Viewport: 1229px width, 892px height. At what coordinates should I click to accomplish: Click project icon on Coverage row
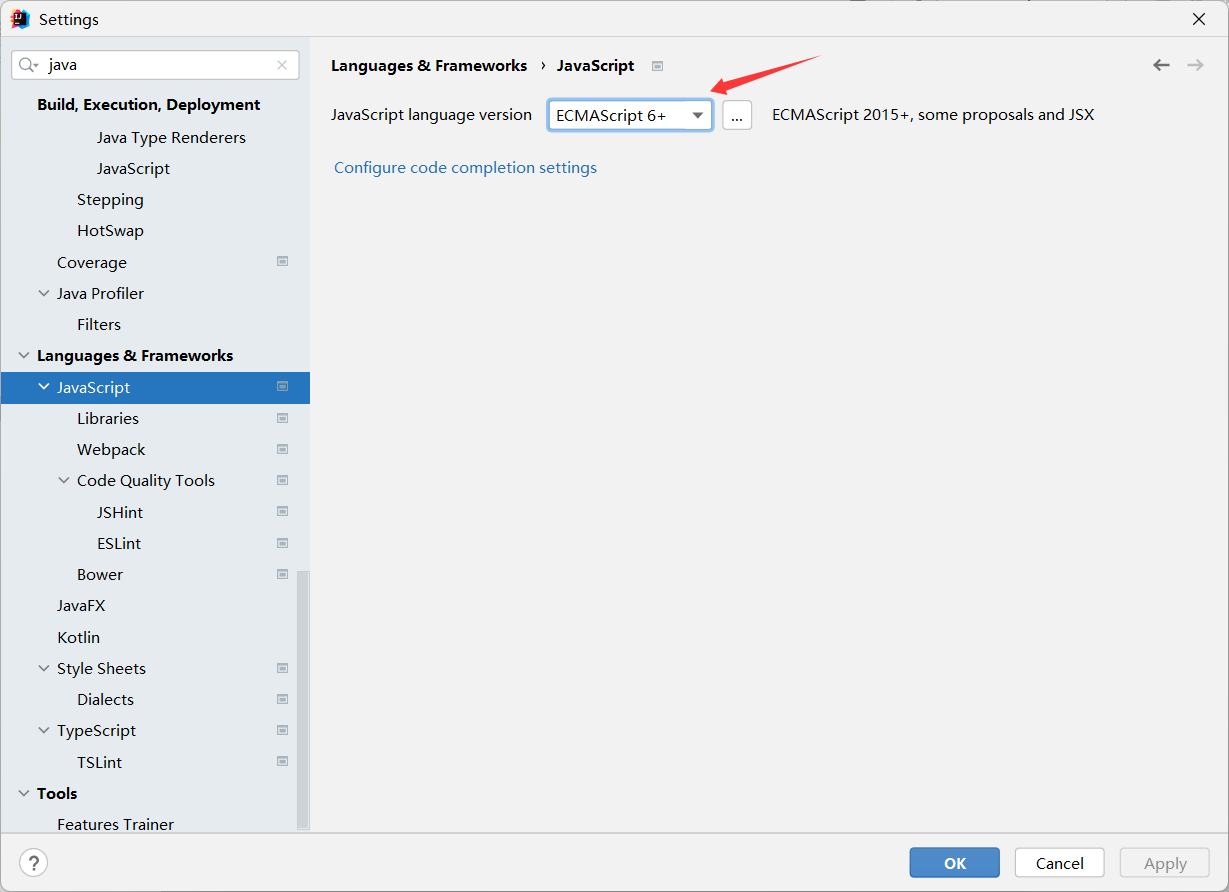click(x=282, y=262)
